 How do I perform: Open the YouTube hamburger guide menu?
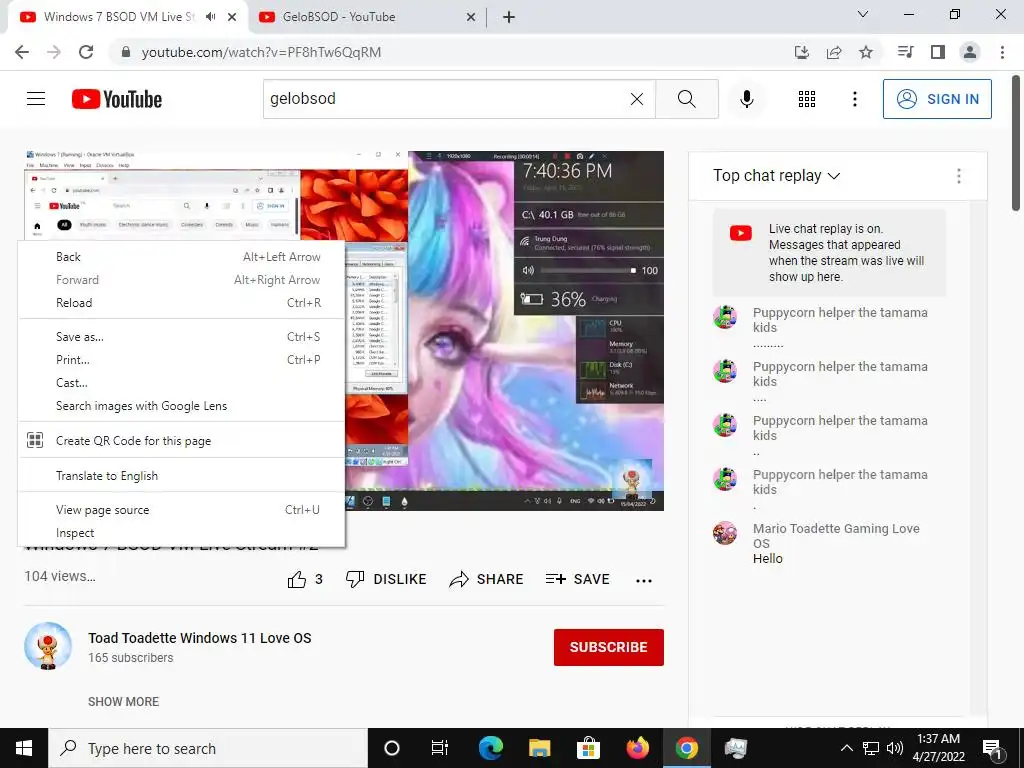[x=36, y=99]
